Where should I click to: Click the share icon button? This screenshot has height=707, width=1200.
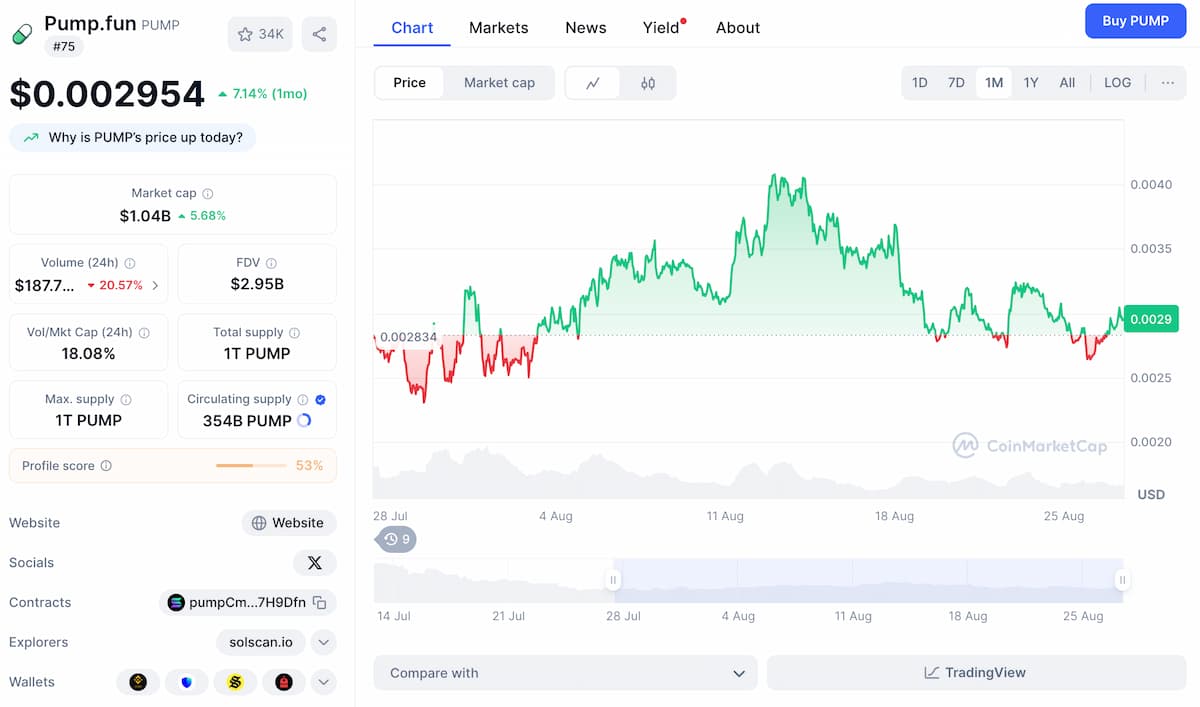(x=319, y=34)
